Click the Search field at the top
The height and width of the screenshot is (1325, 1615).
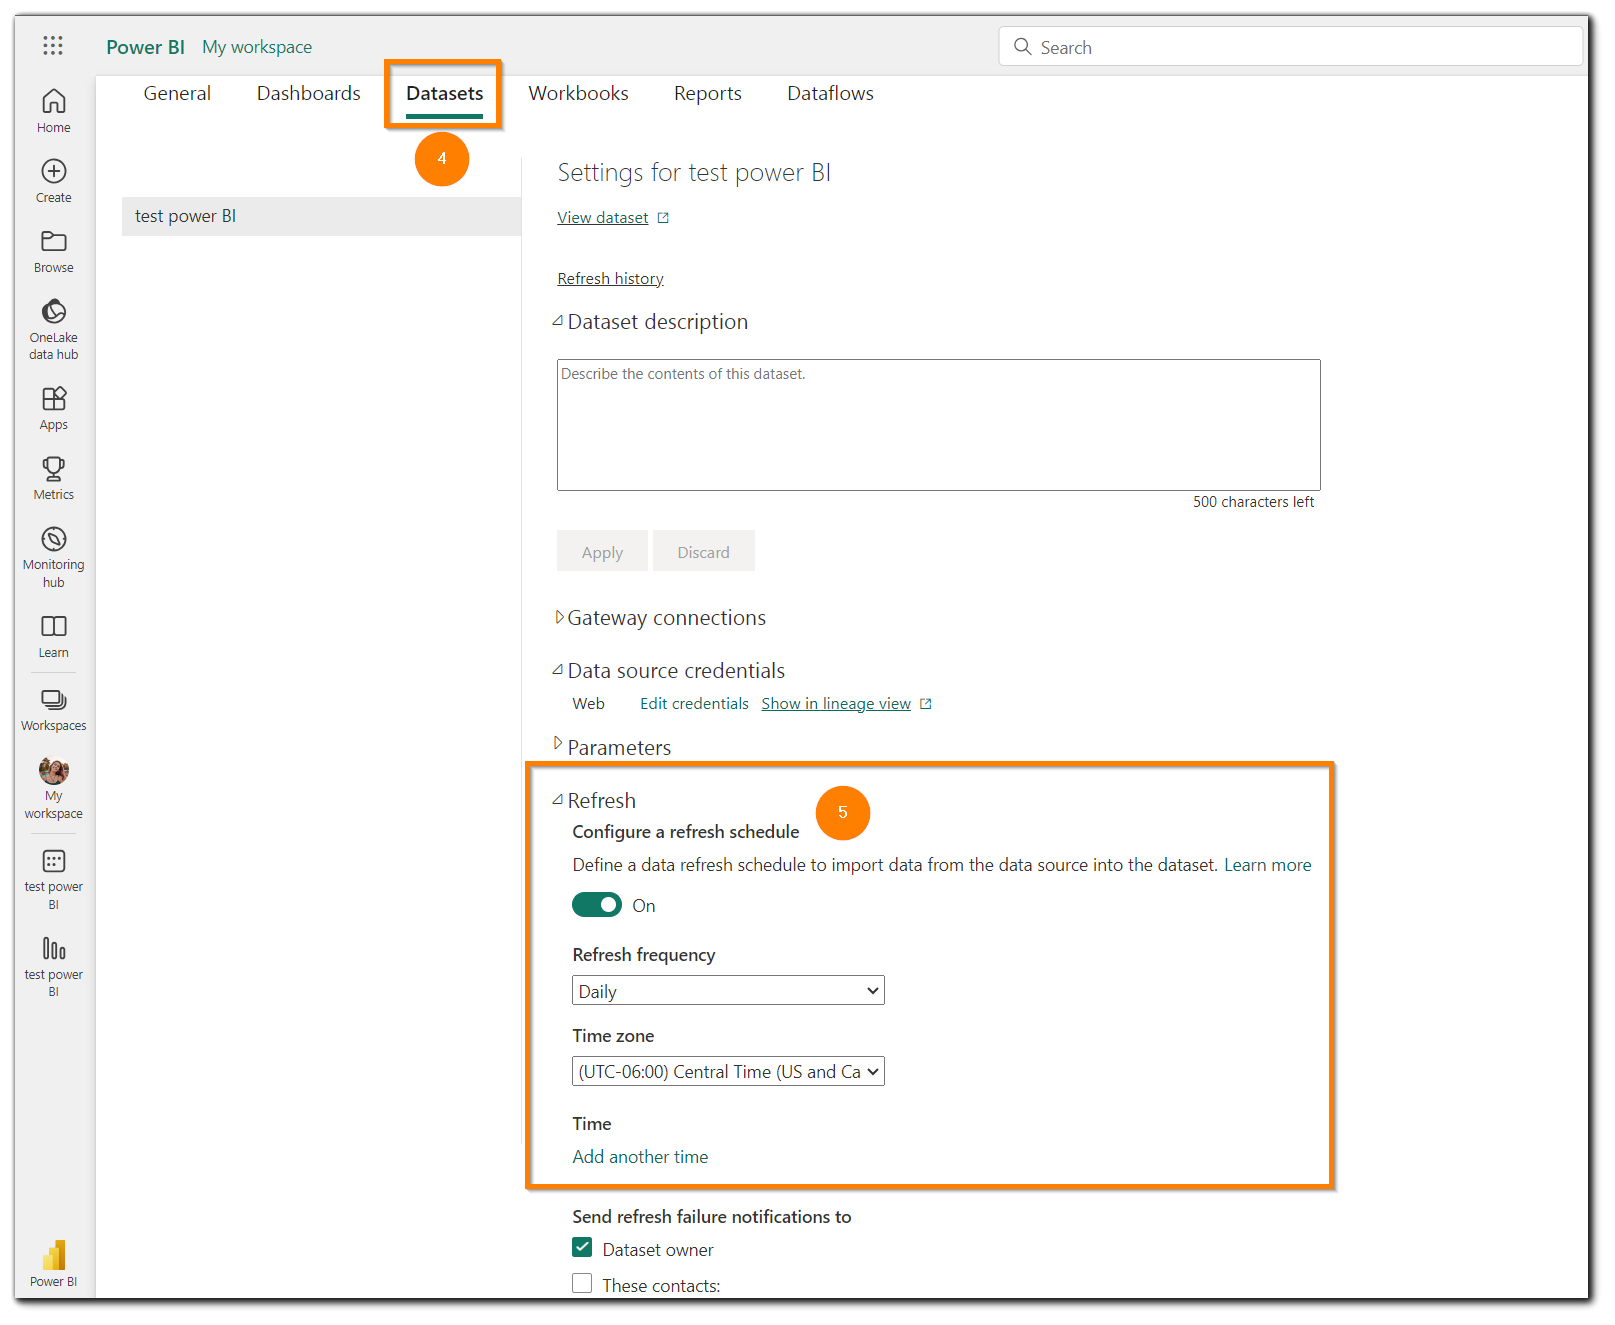pyautogui.click(x=1290, y=47)
